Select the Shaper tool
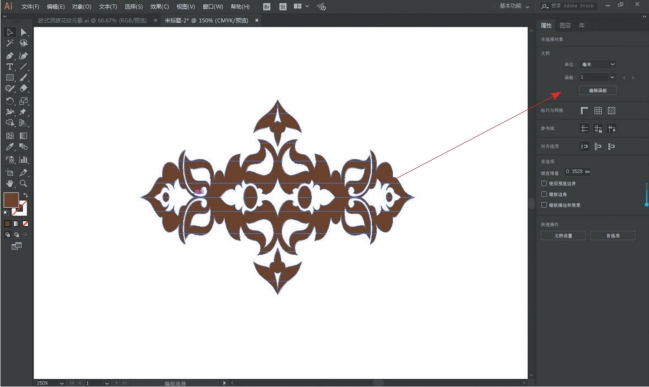The height and width of the screenshot is (387, 649). 10,88
